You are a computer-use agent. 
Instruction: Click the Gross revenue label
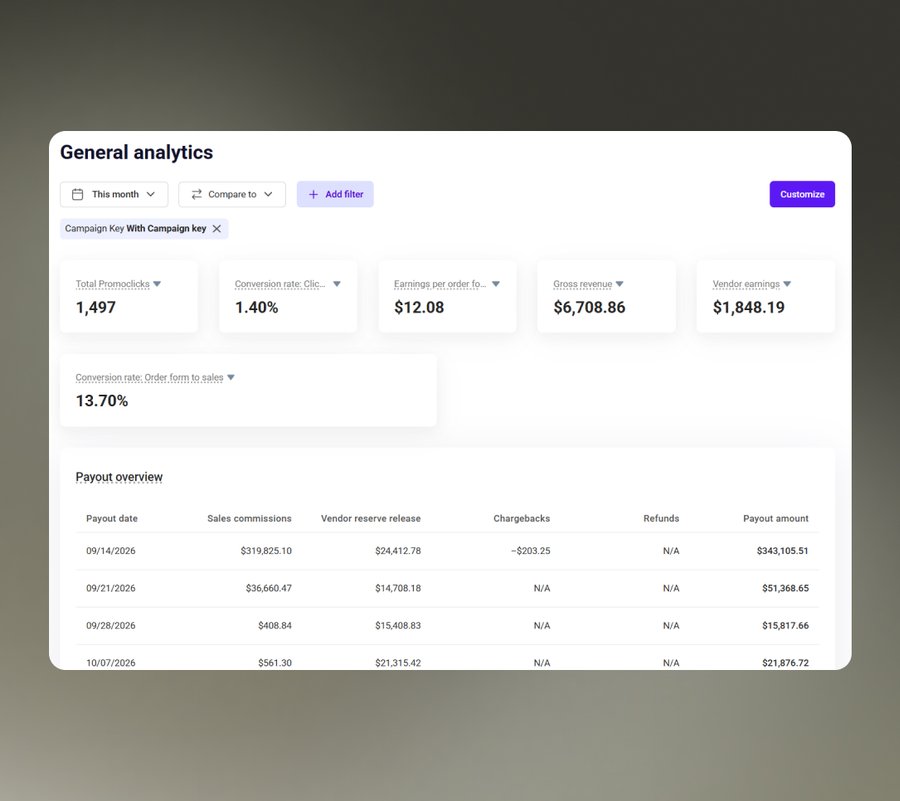pyautogui.click(x=583, y=284)
